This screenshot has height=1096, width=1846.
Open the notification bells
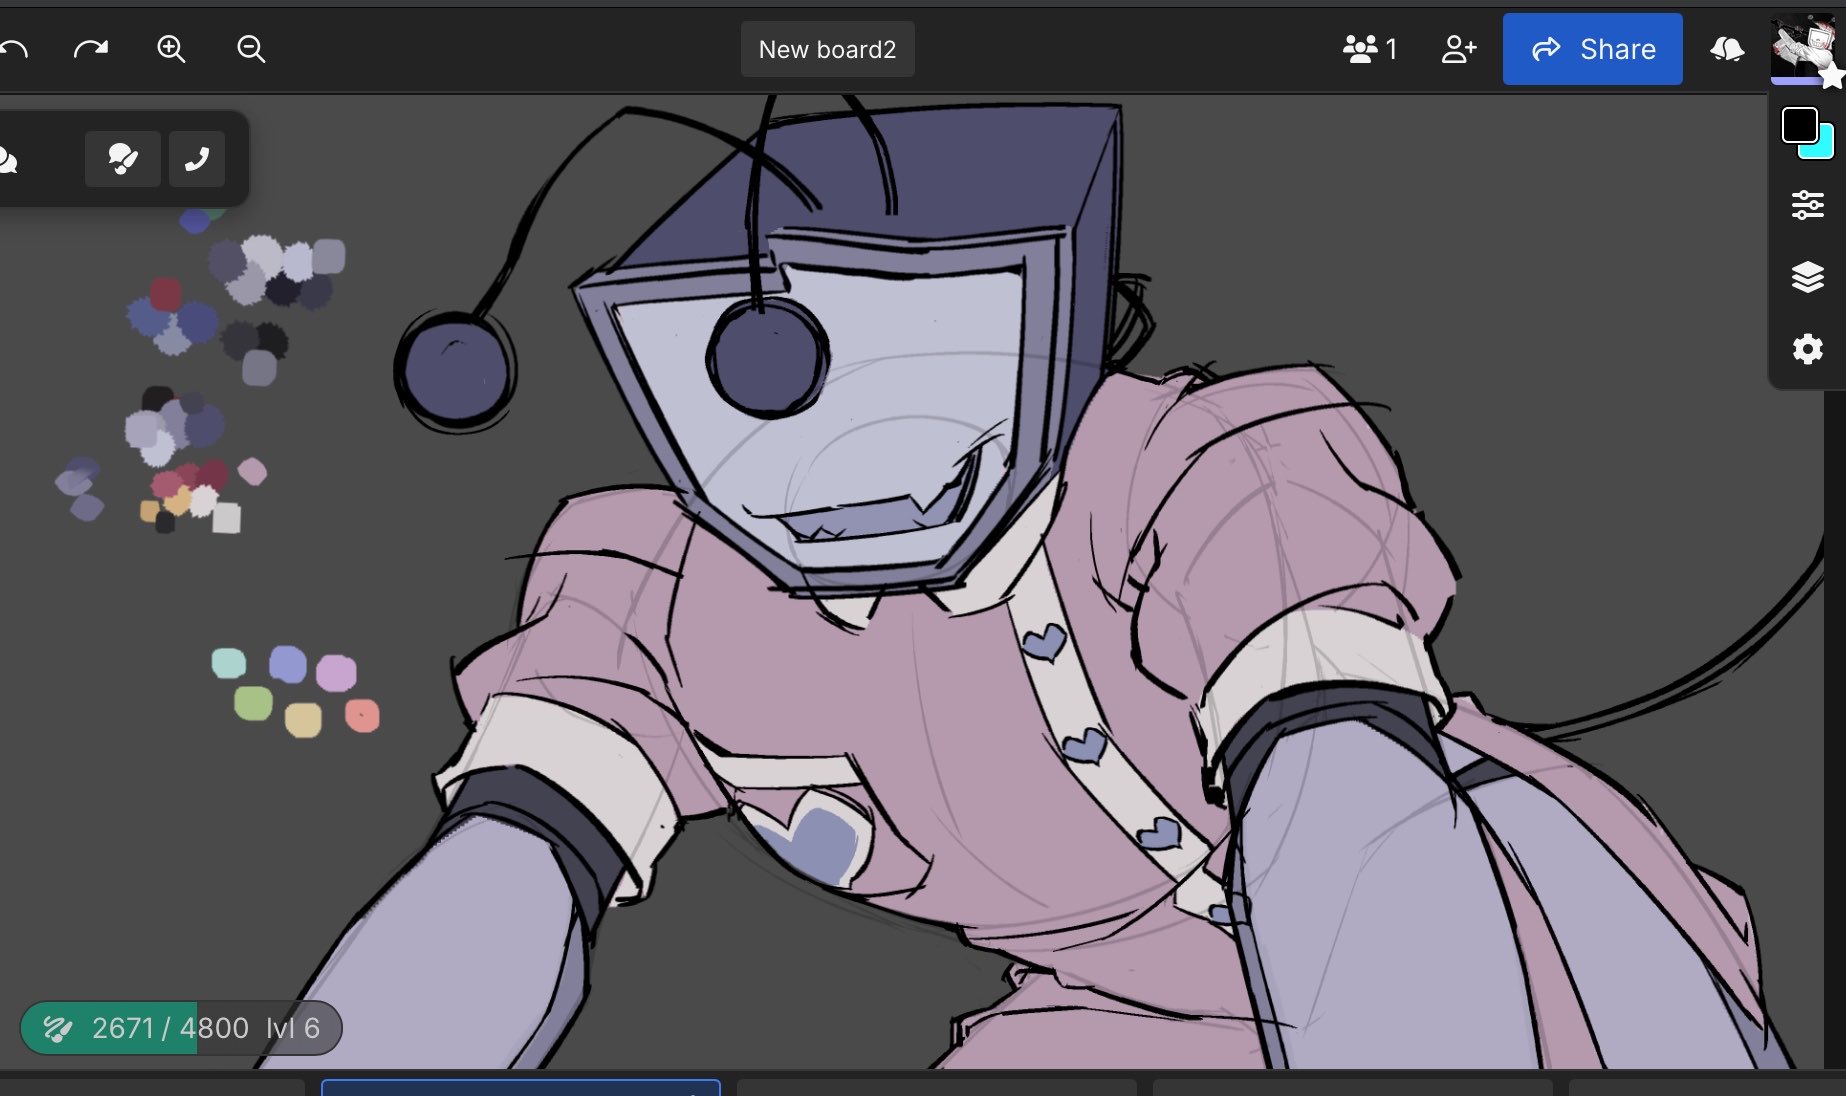1727,49
